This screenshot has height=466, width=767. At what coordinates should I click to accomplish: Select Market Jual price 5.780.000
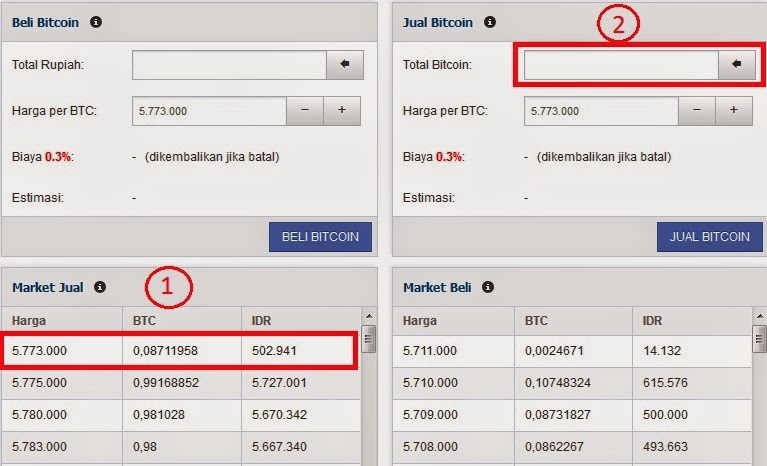click(x=39, y=415)
